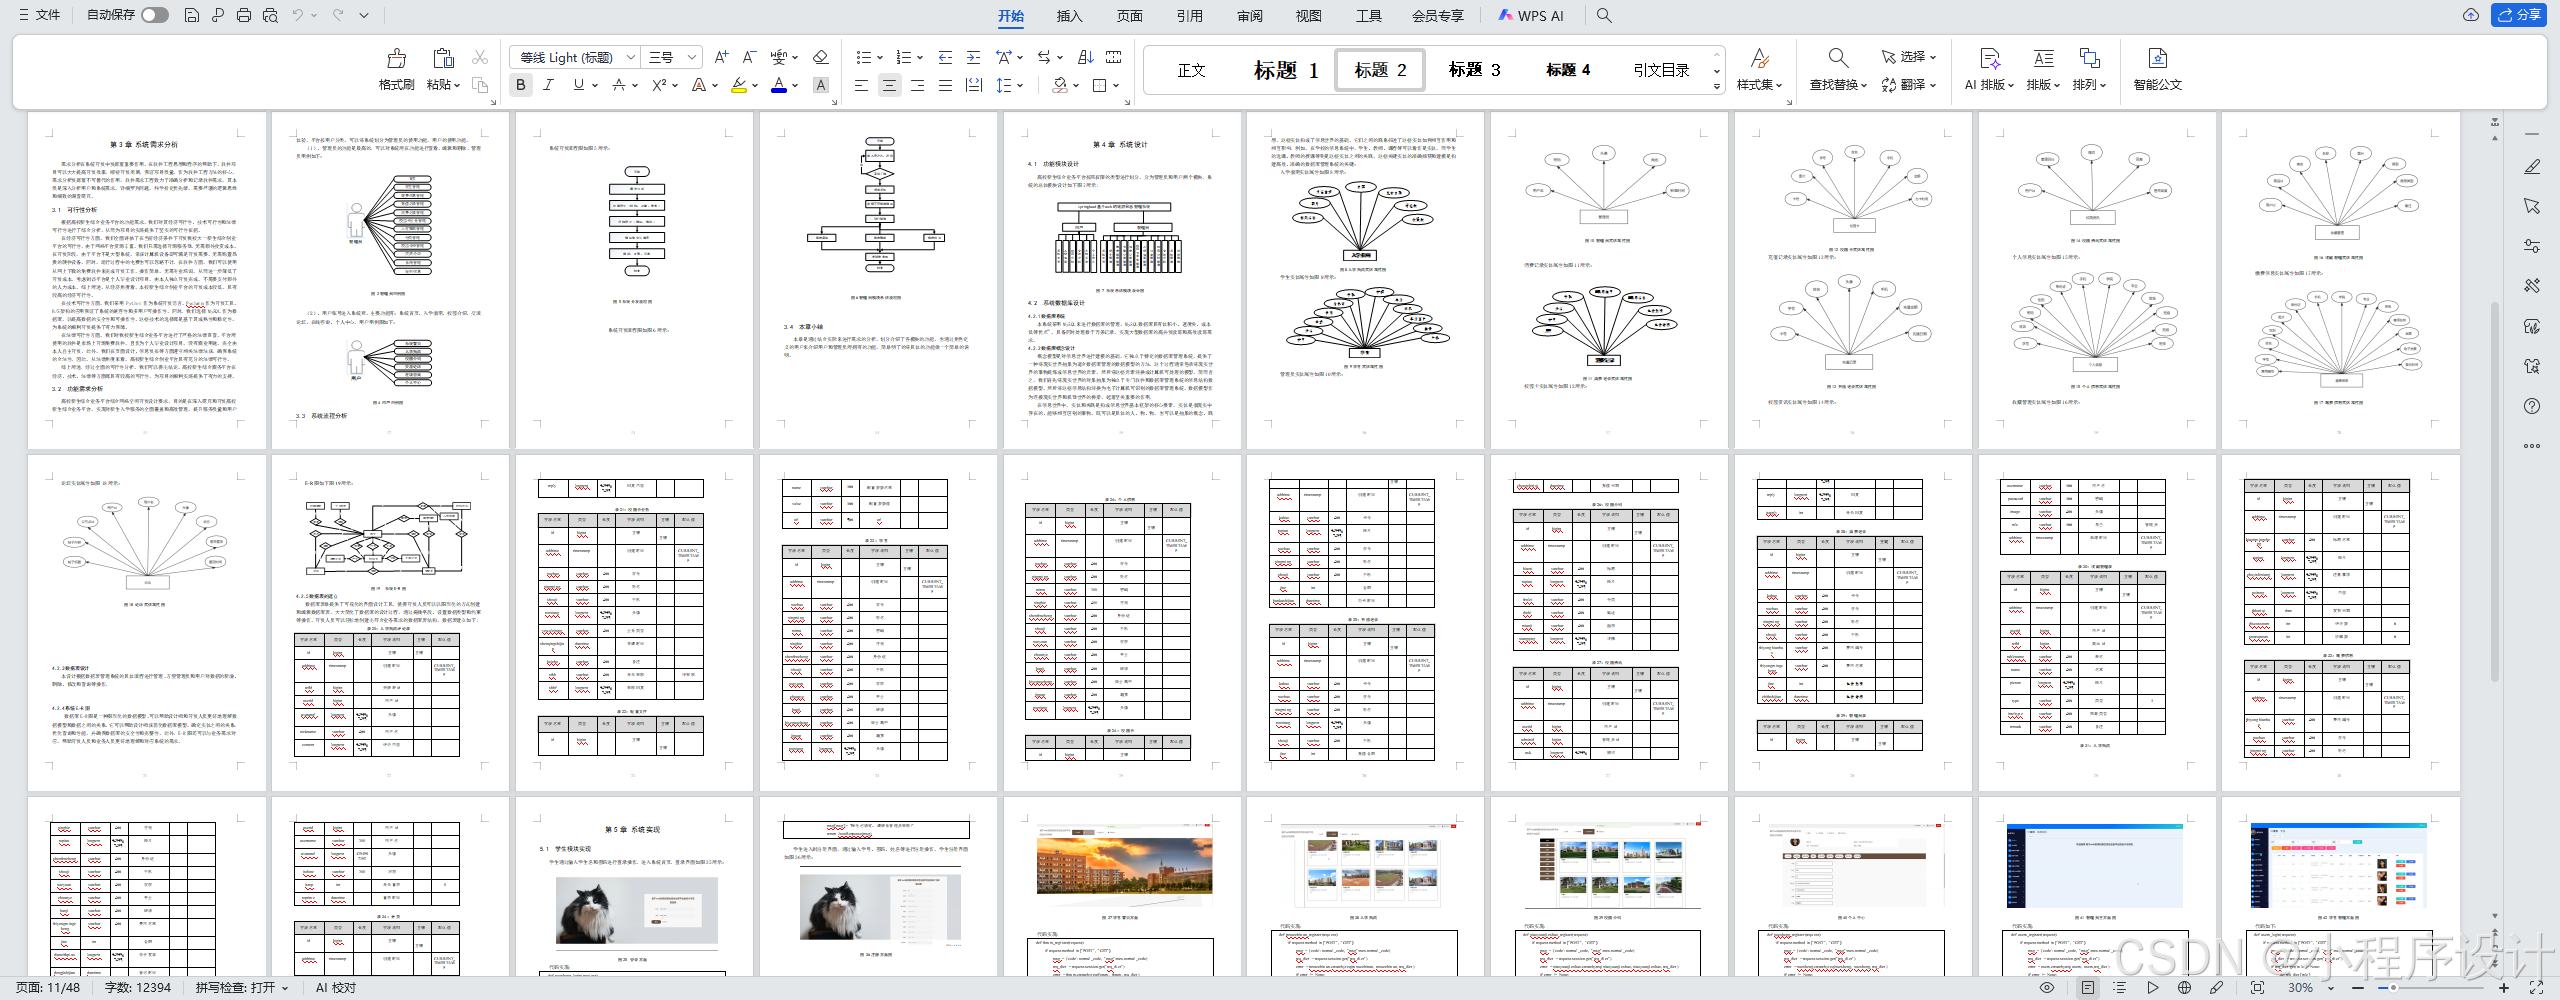This screenshot has width=2560, height=1000.
Task: Expand the styles gallery more arrow
Action: point(1717,87)
